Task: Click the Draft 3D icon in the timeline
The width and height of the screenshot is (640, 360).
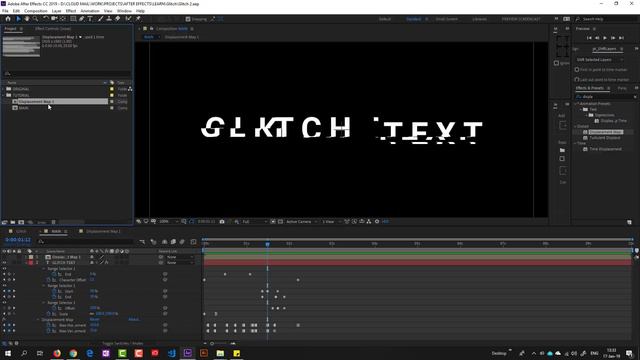Action: click(x=153, y=242)
